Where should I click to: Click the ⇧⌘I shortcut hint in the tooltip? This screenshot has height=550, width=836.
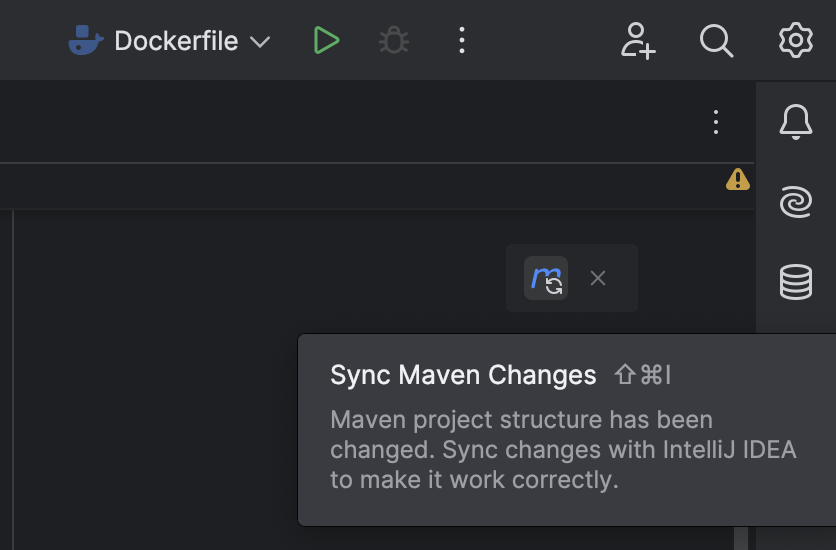pyautogui.click(x=642, y=376)
